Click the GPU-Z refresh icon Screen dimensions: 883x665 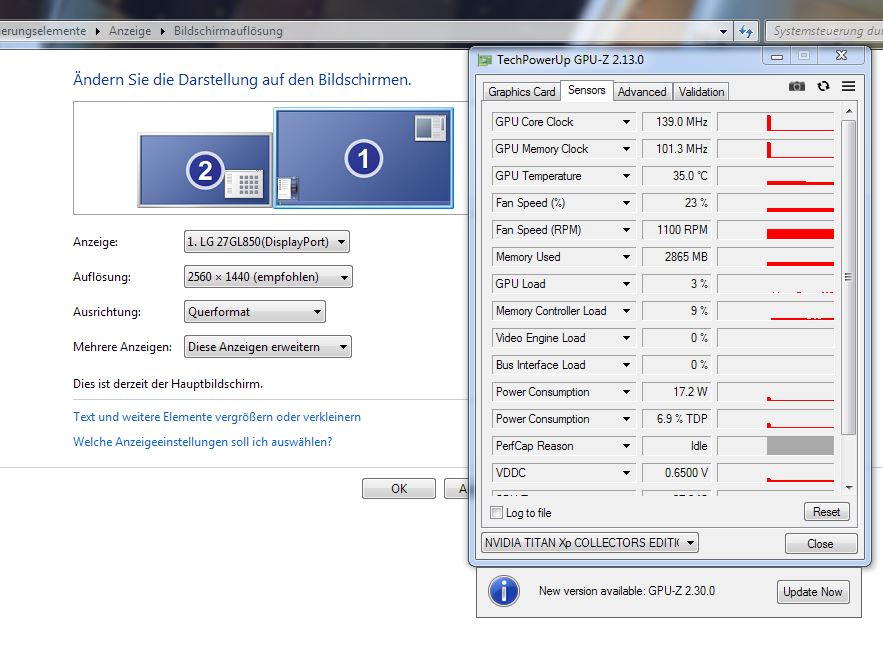[x=823, y=86]
